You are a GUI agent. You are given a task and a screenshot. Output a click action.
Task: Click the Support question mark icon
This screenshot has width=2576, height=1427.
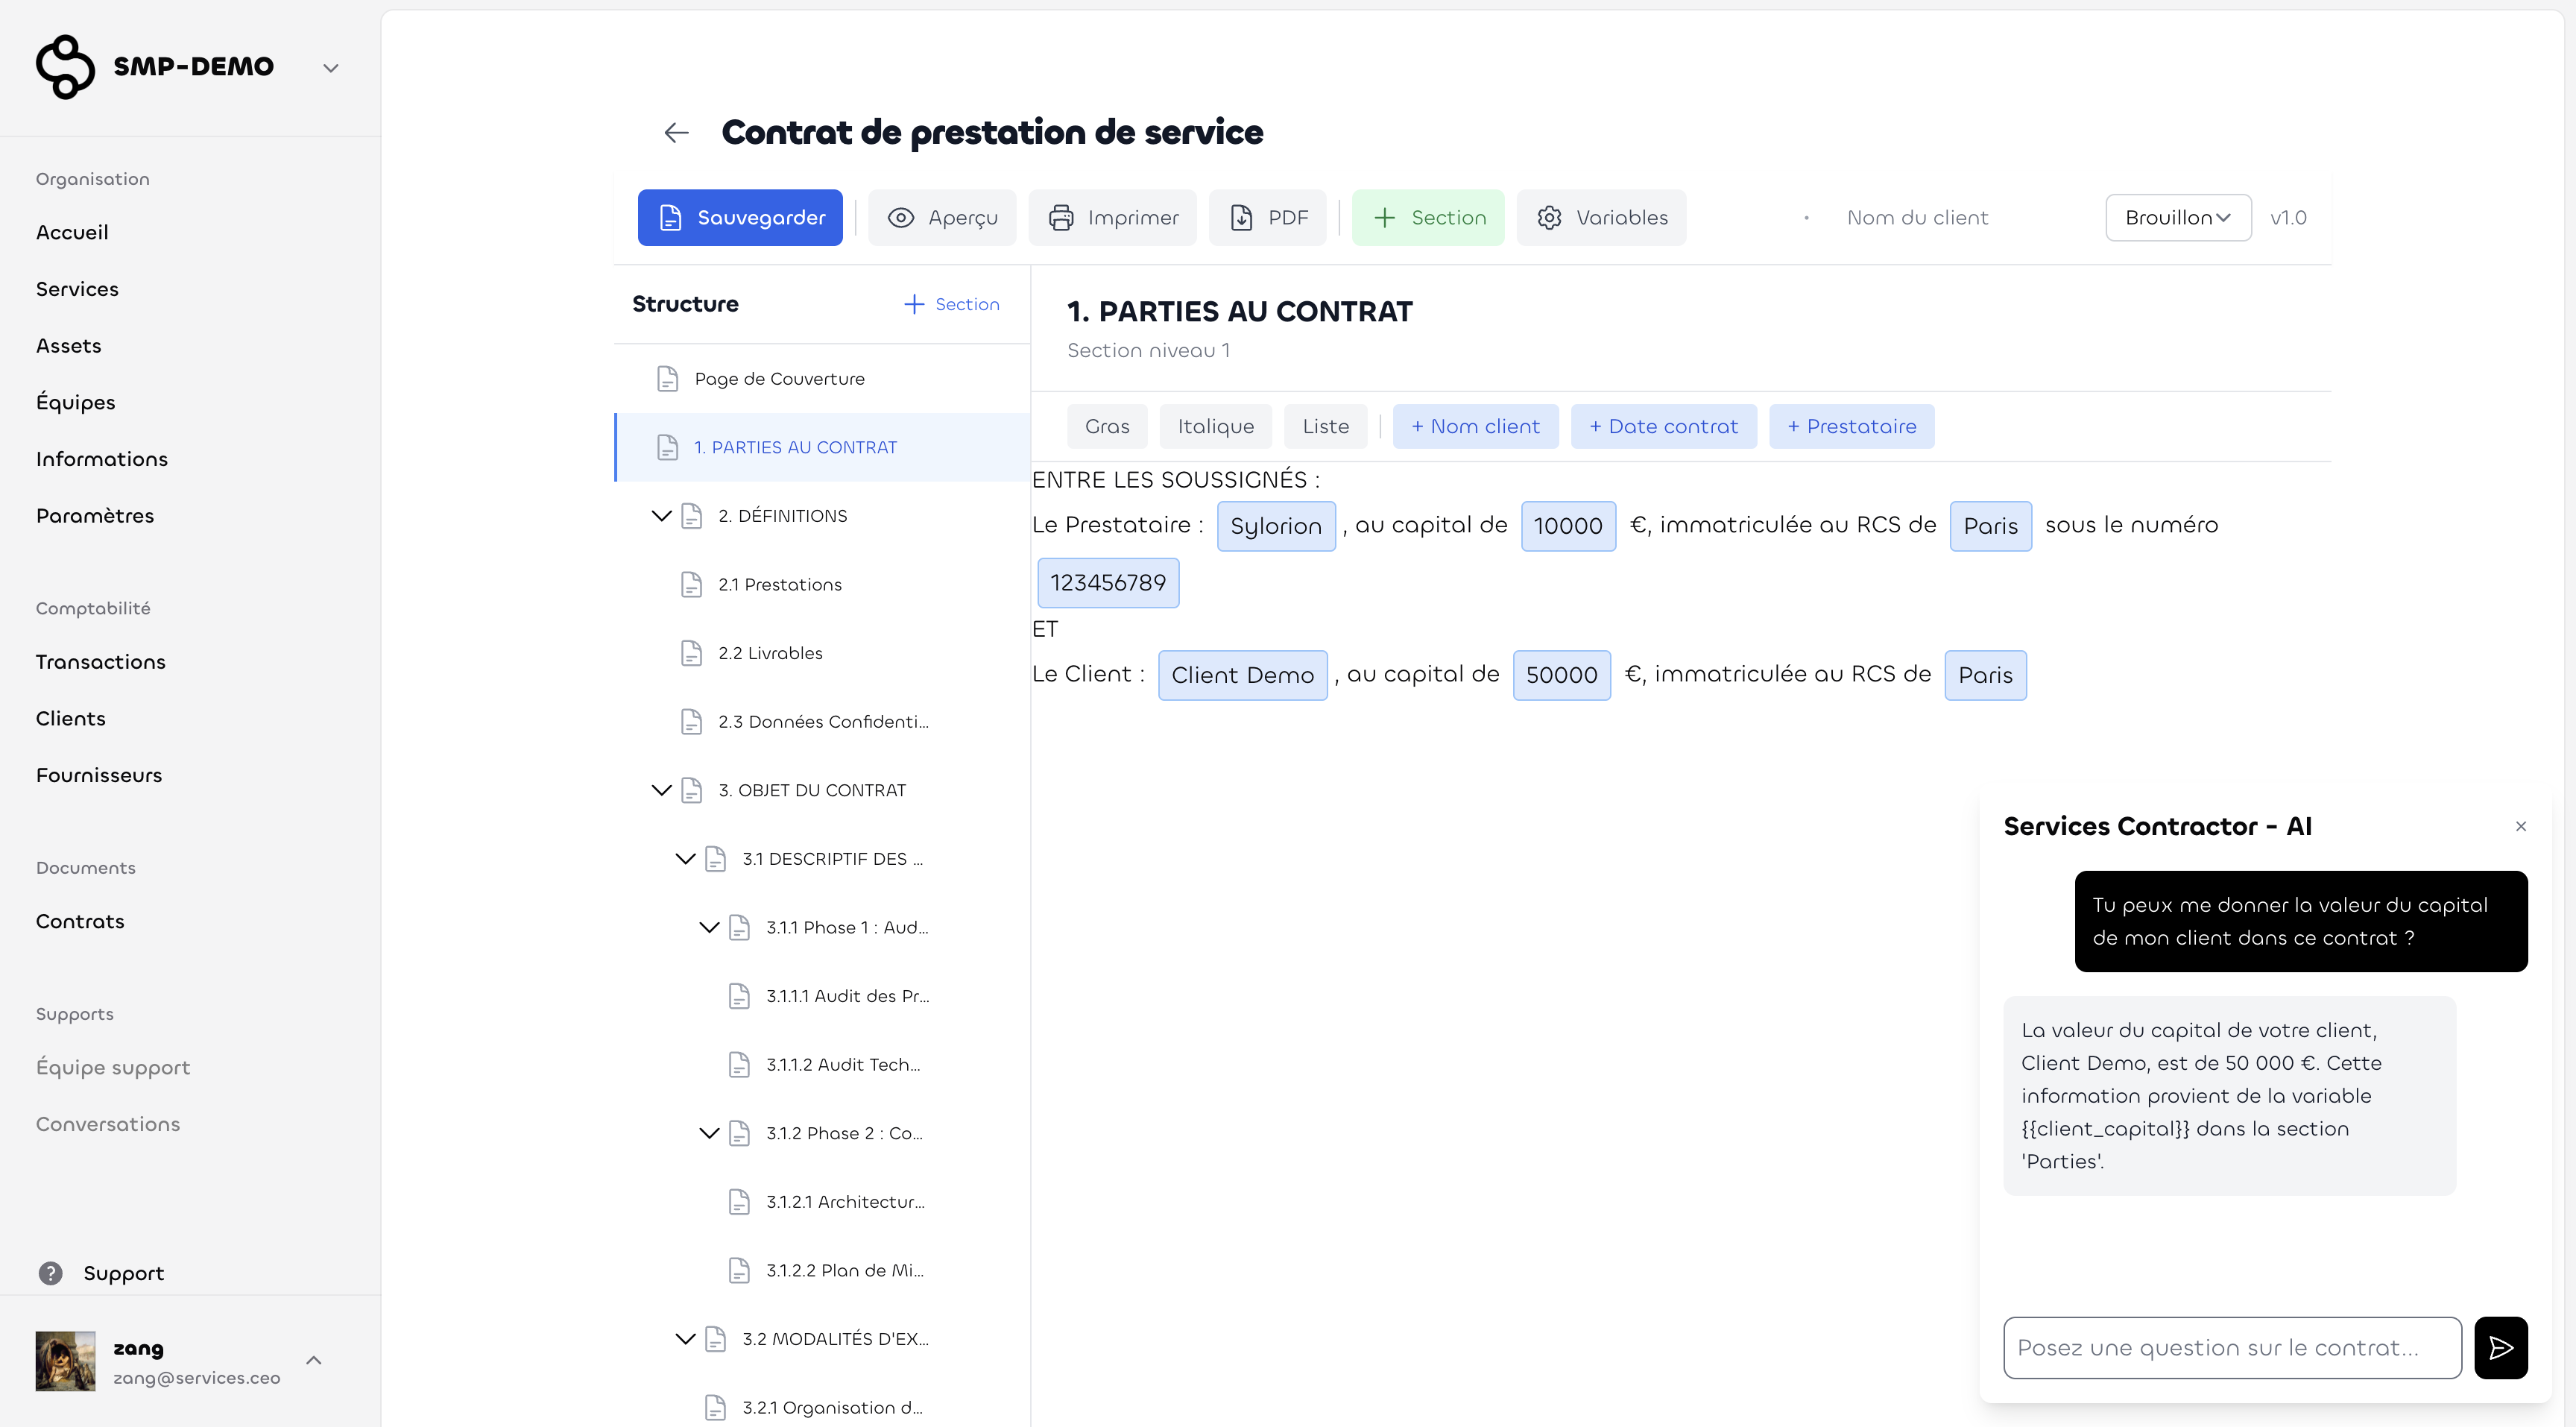click(50, 1273)
